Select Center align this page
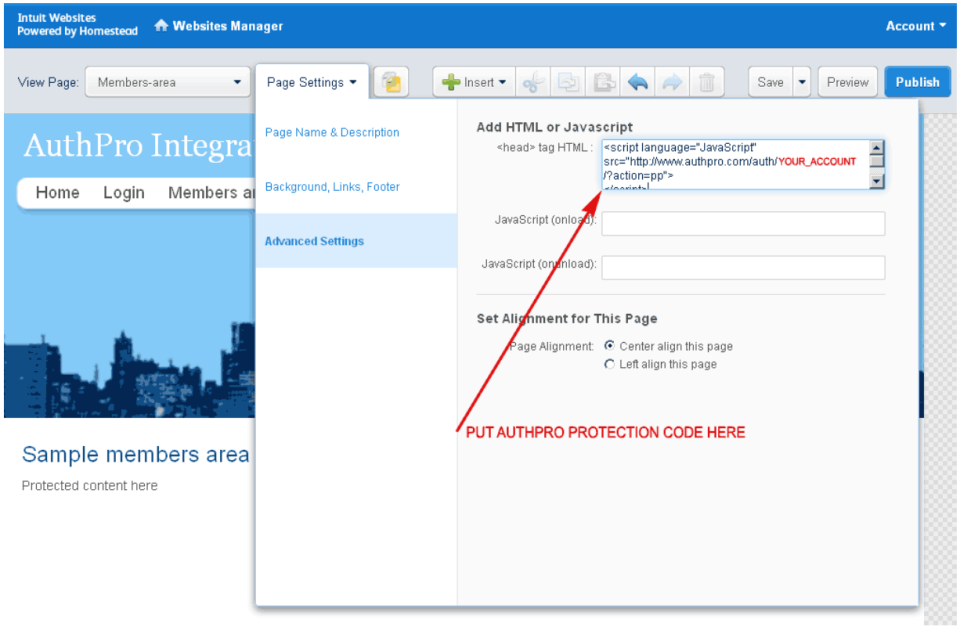This screenshot has height=630, width=960. coord(608,345)
